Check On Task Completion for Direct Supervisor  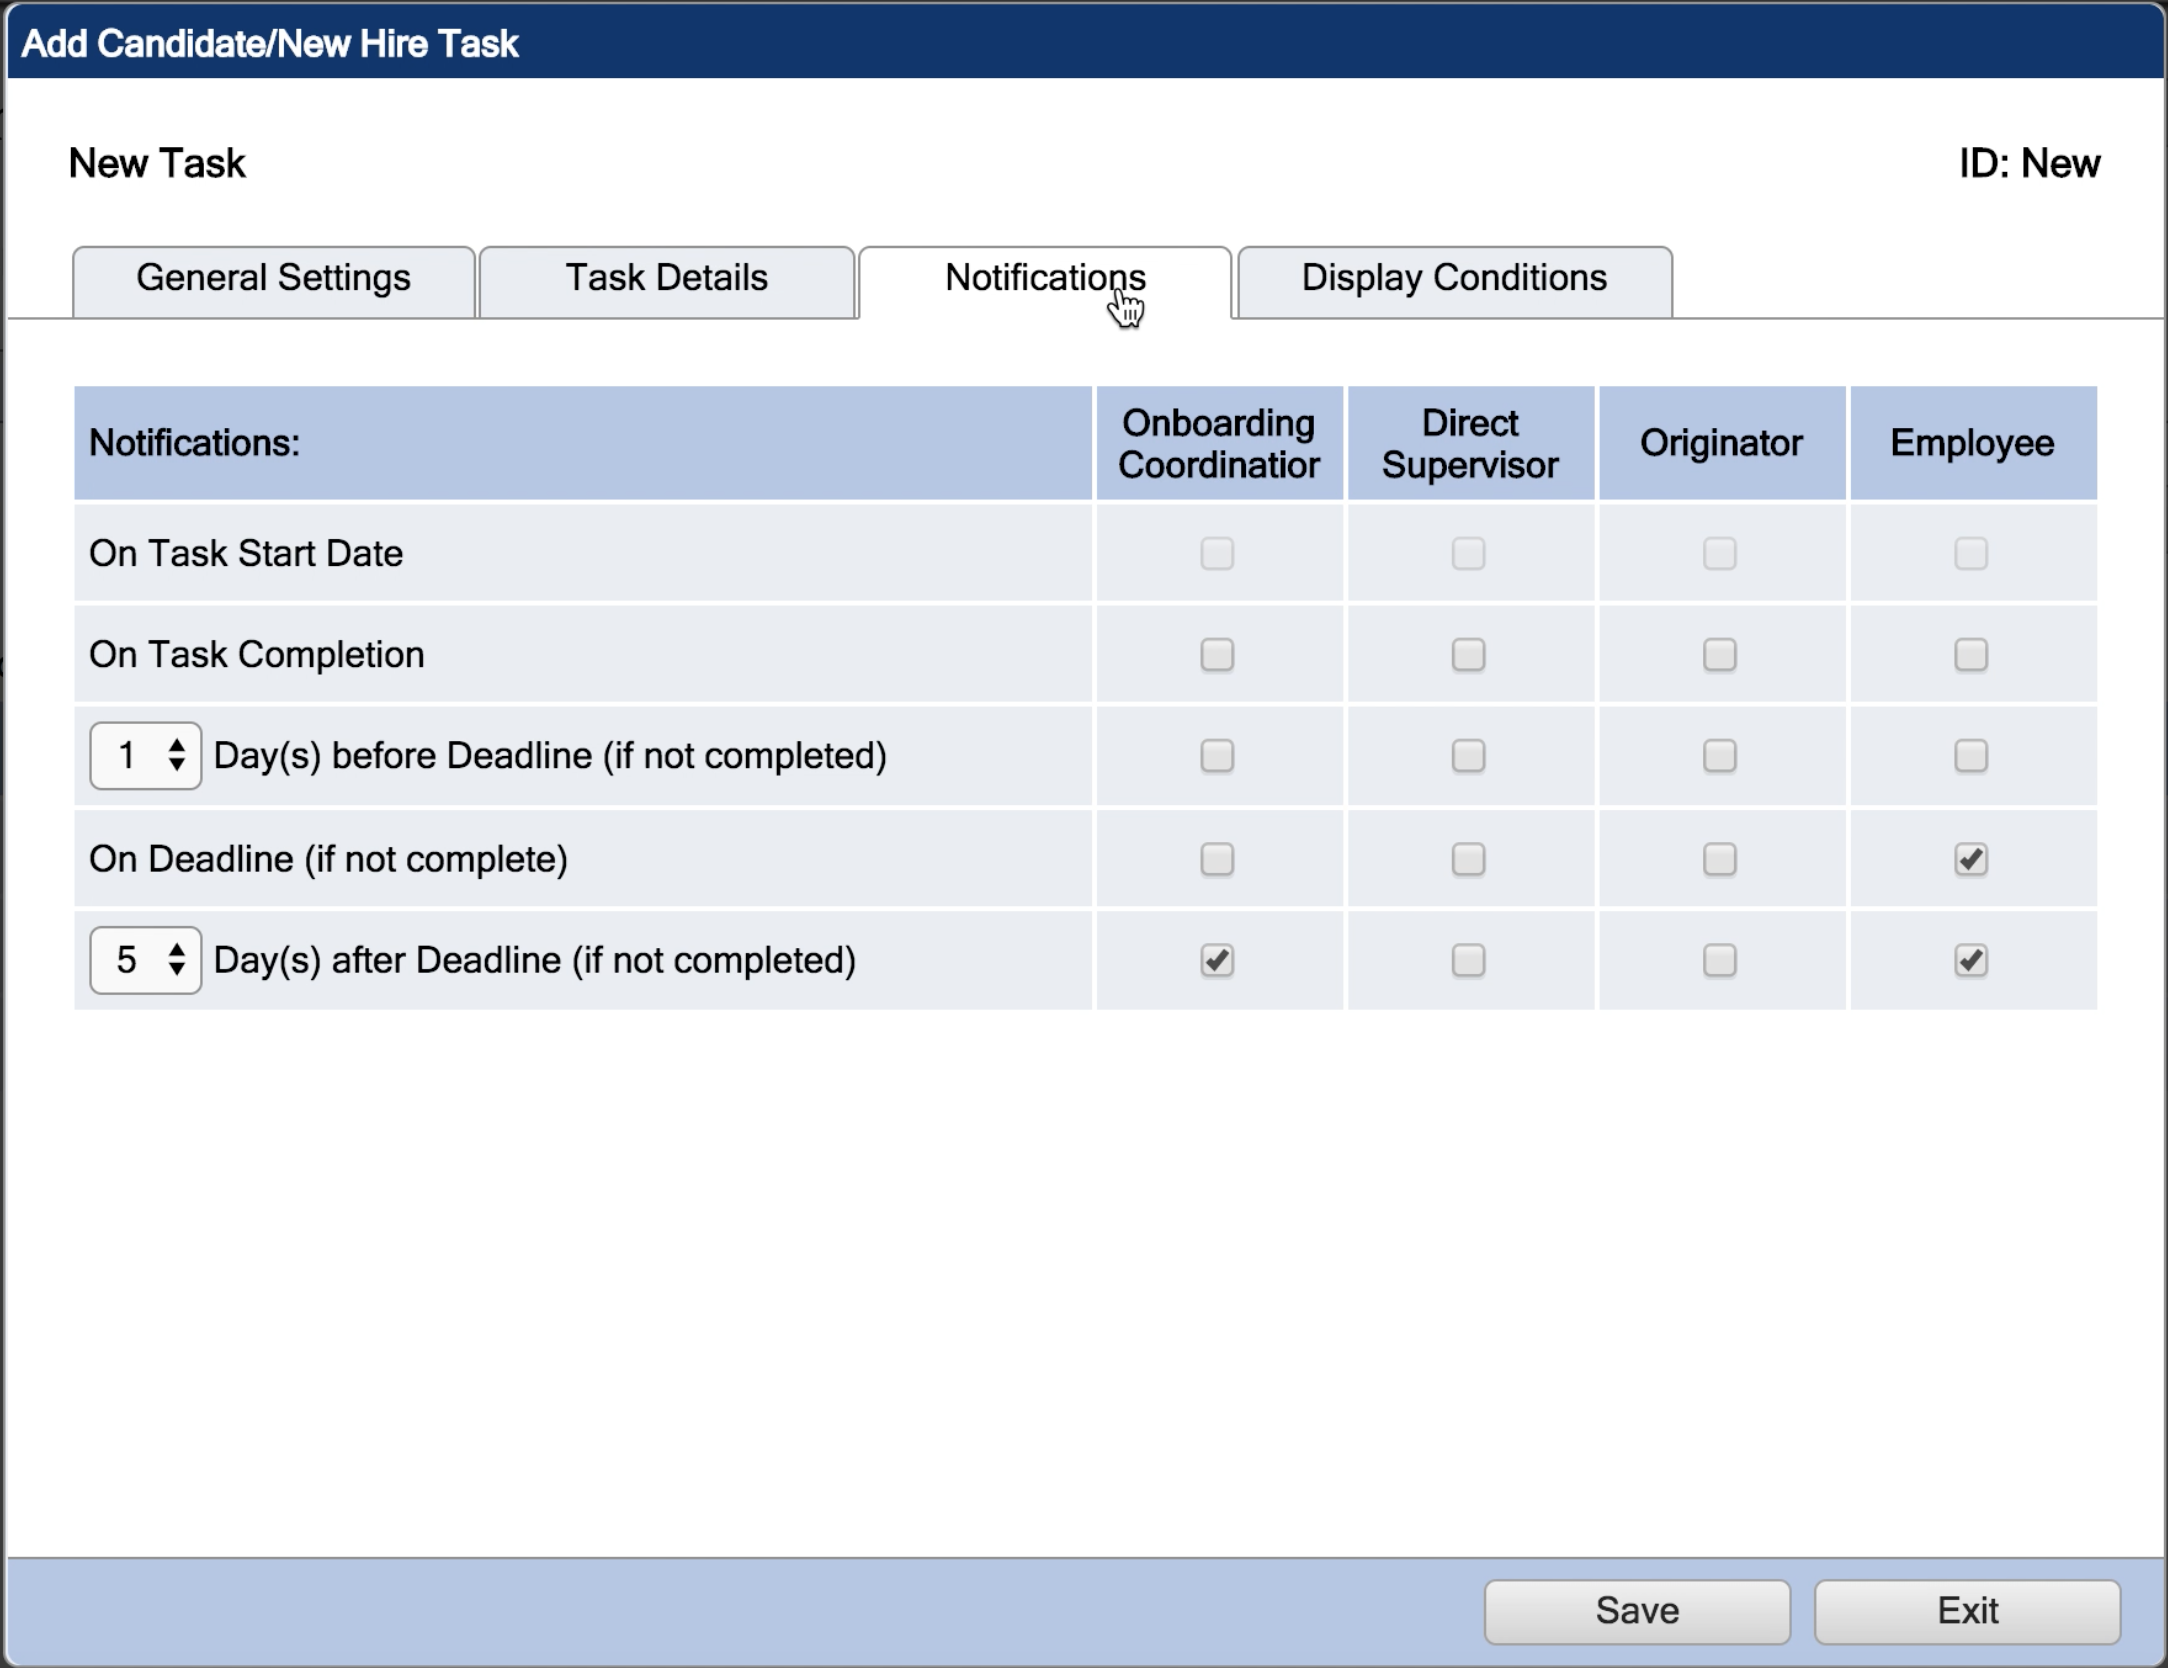(x=1468, y=655)
